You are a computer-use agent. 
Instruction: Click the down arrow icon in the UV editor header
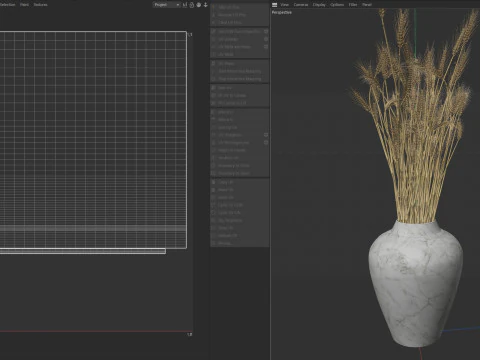point(205,5)
